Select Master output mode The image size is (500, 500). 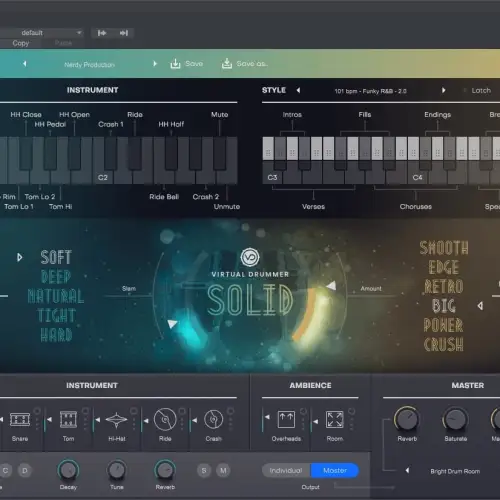click(x=335, y=470)
